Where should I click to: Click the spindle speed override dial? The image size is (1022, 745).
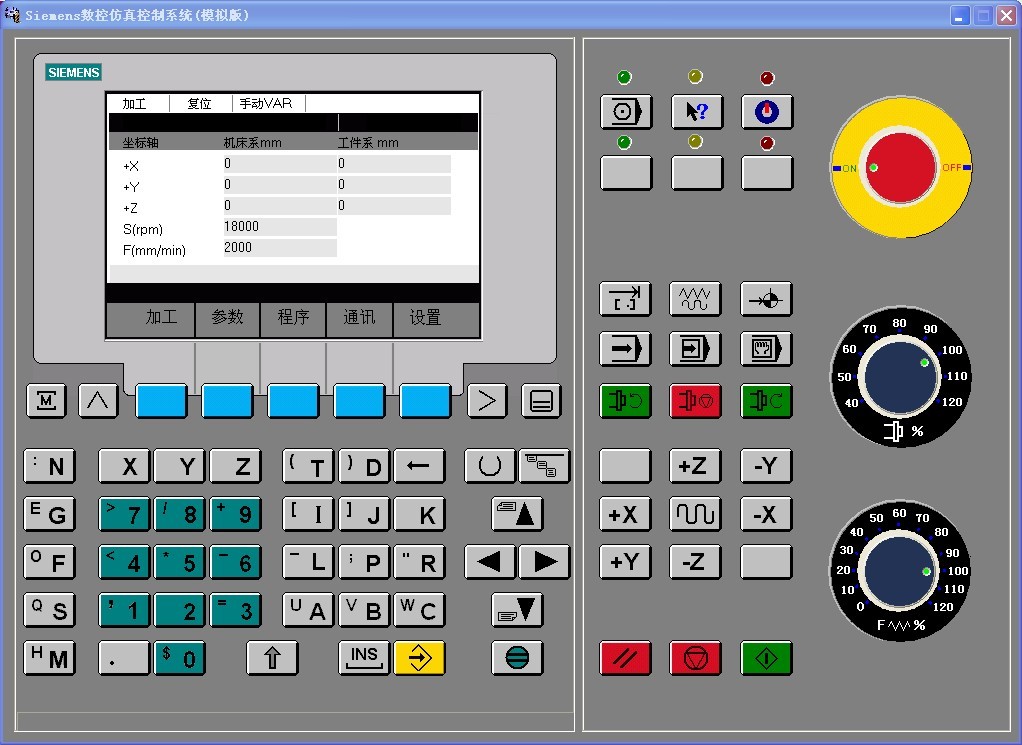pos(899,376)
